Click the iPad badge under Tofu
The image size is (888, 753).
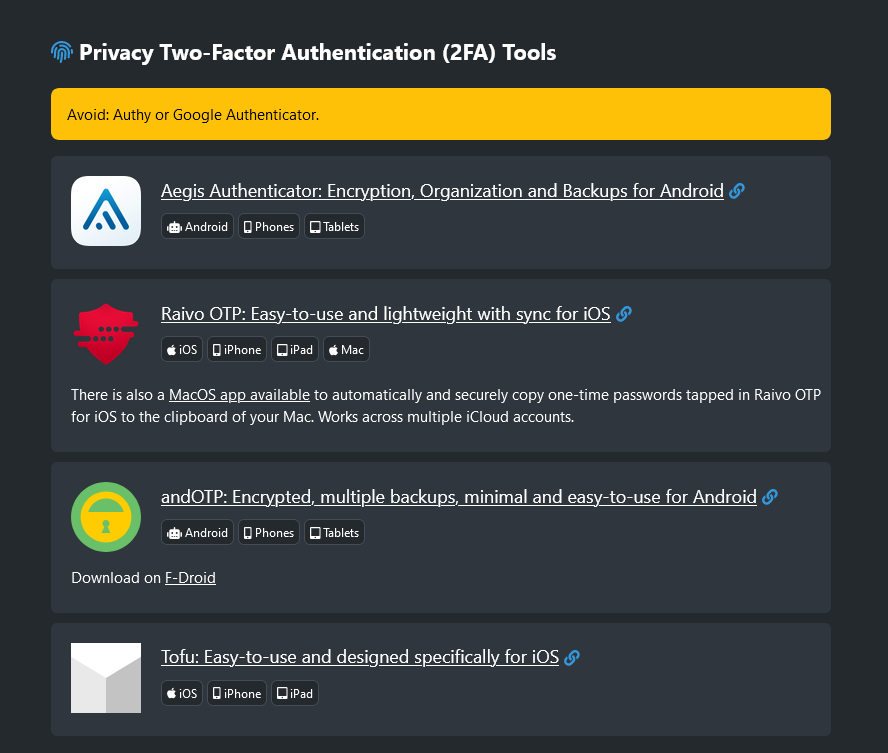pos(295,694)
